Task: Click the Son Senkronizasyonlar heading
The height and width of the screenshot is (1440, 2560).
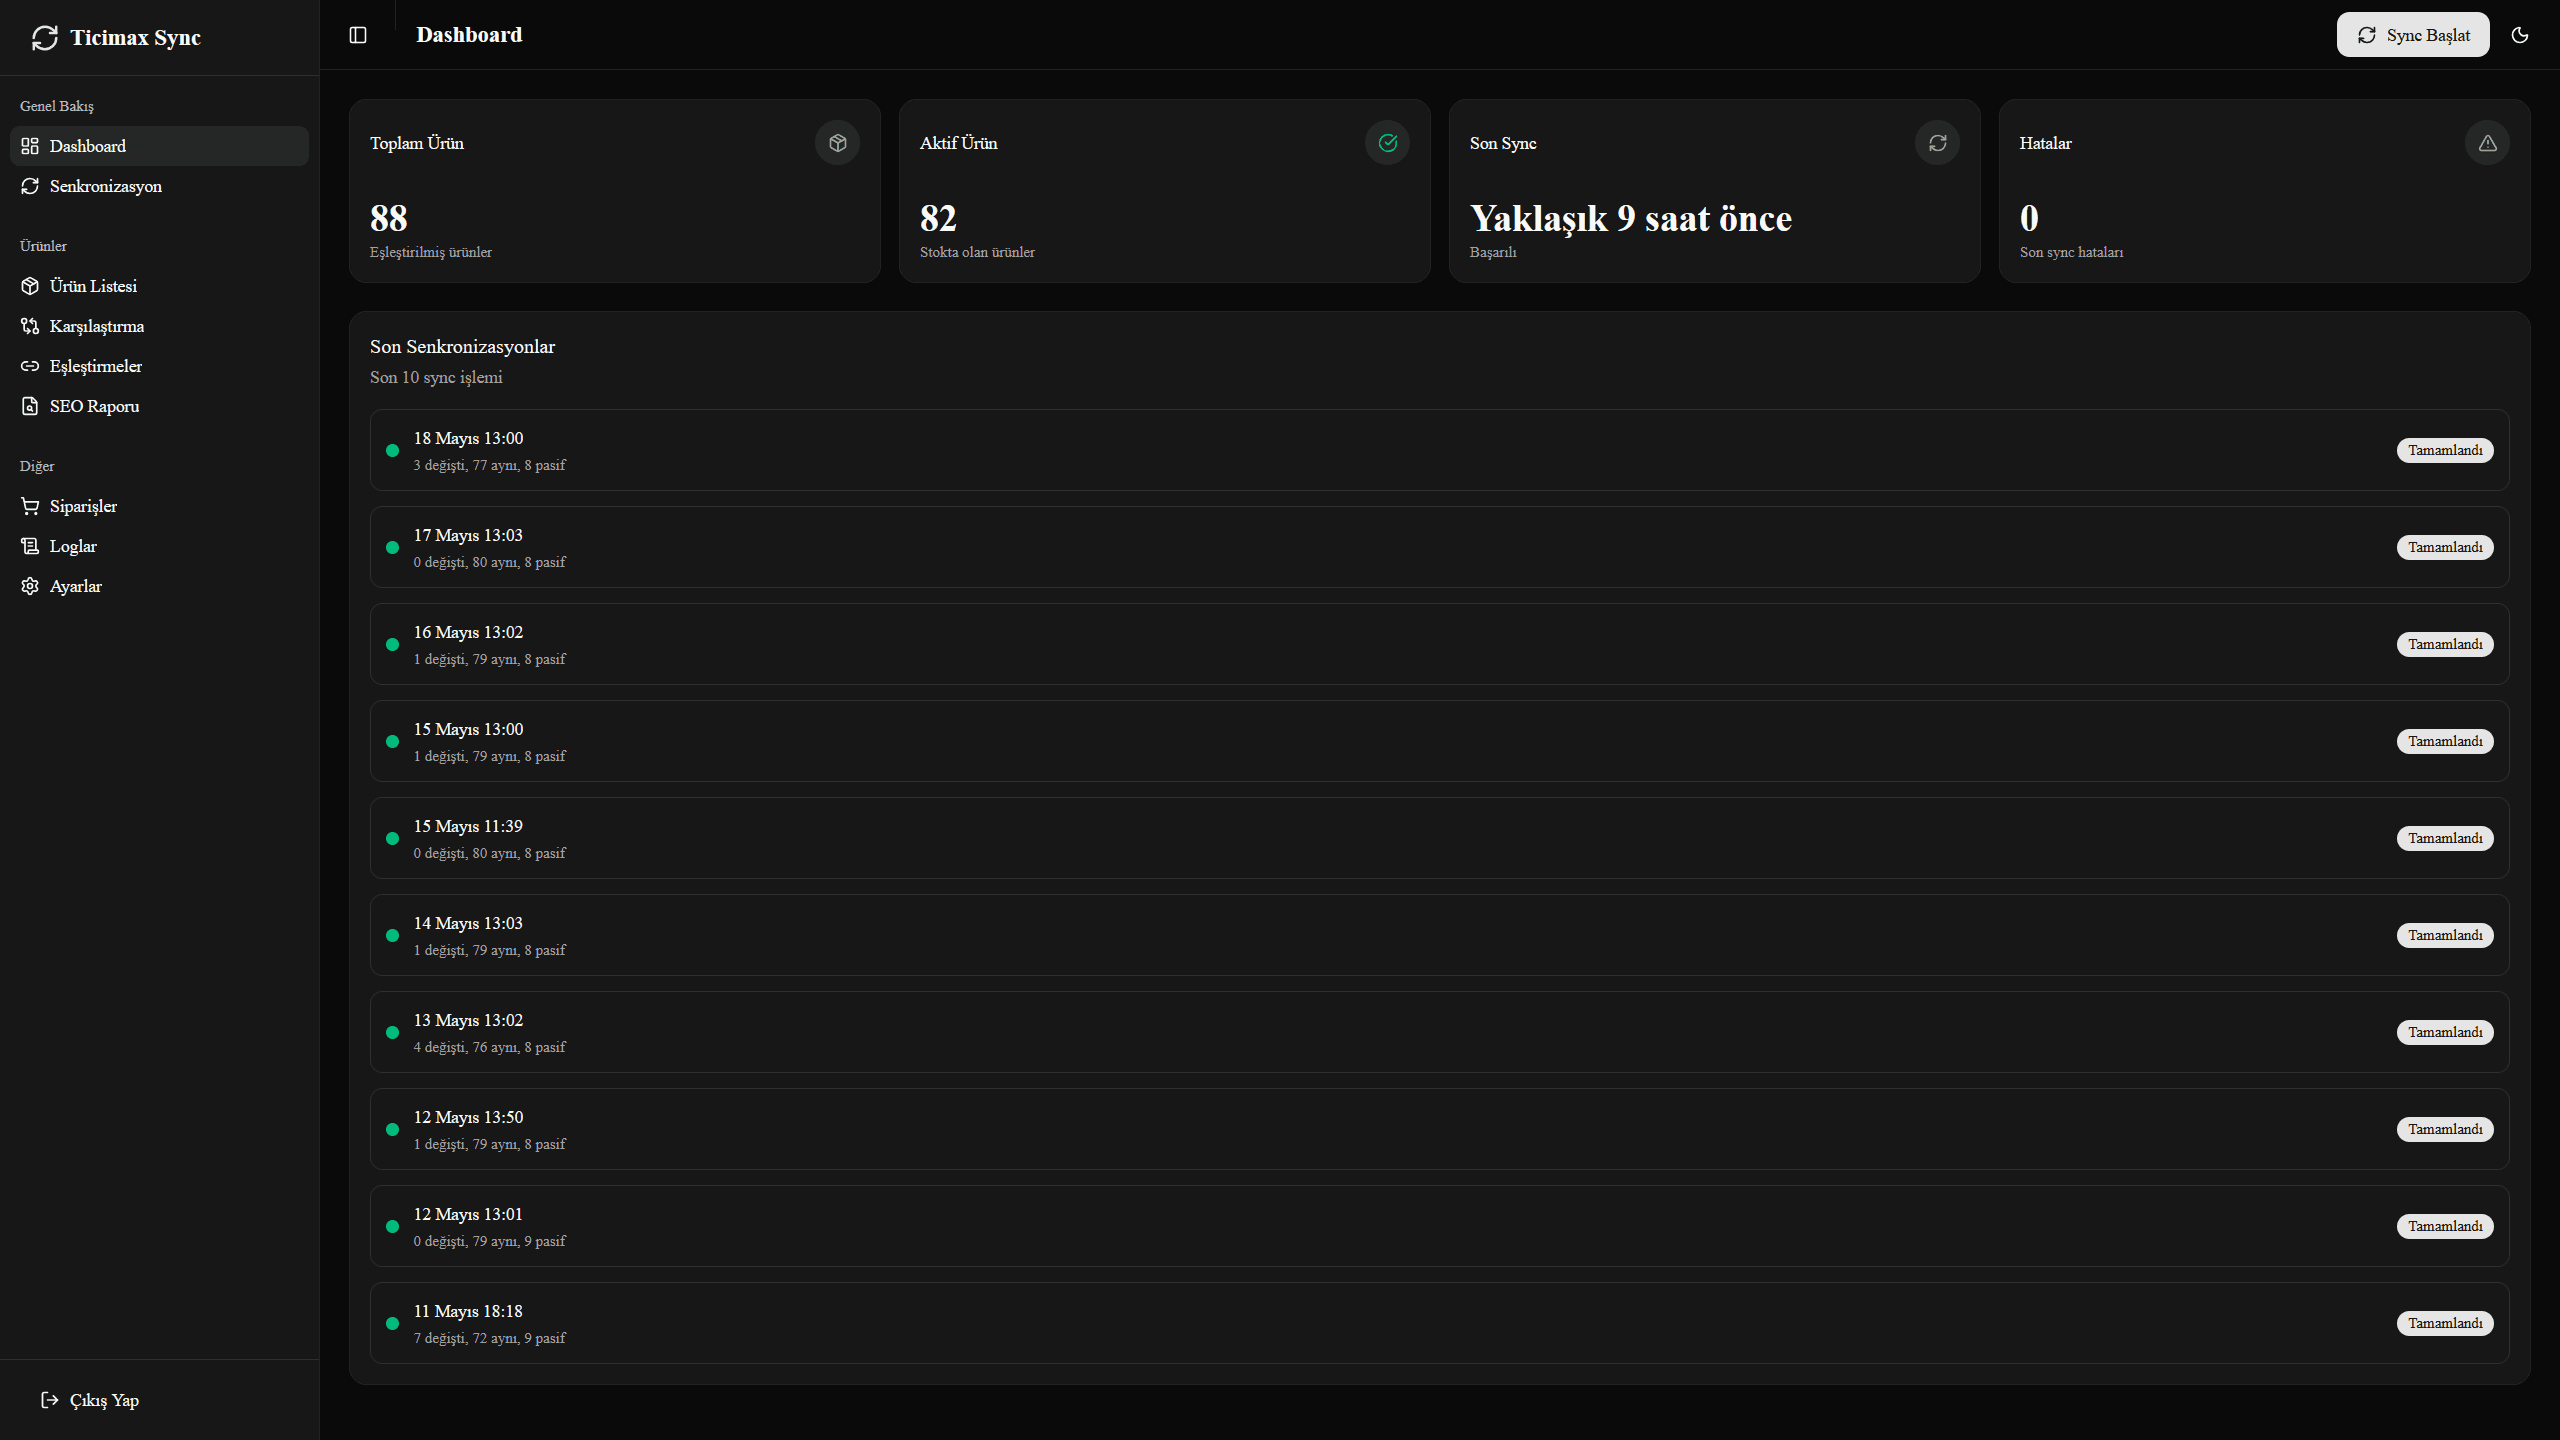Action: click(x=463, y=347)
